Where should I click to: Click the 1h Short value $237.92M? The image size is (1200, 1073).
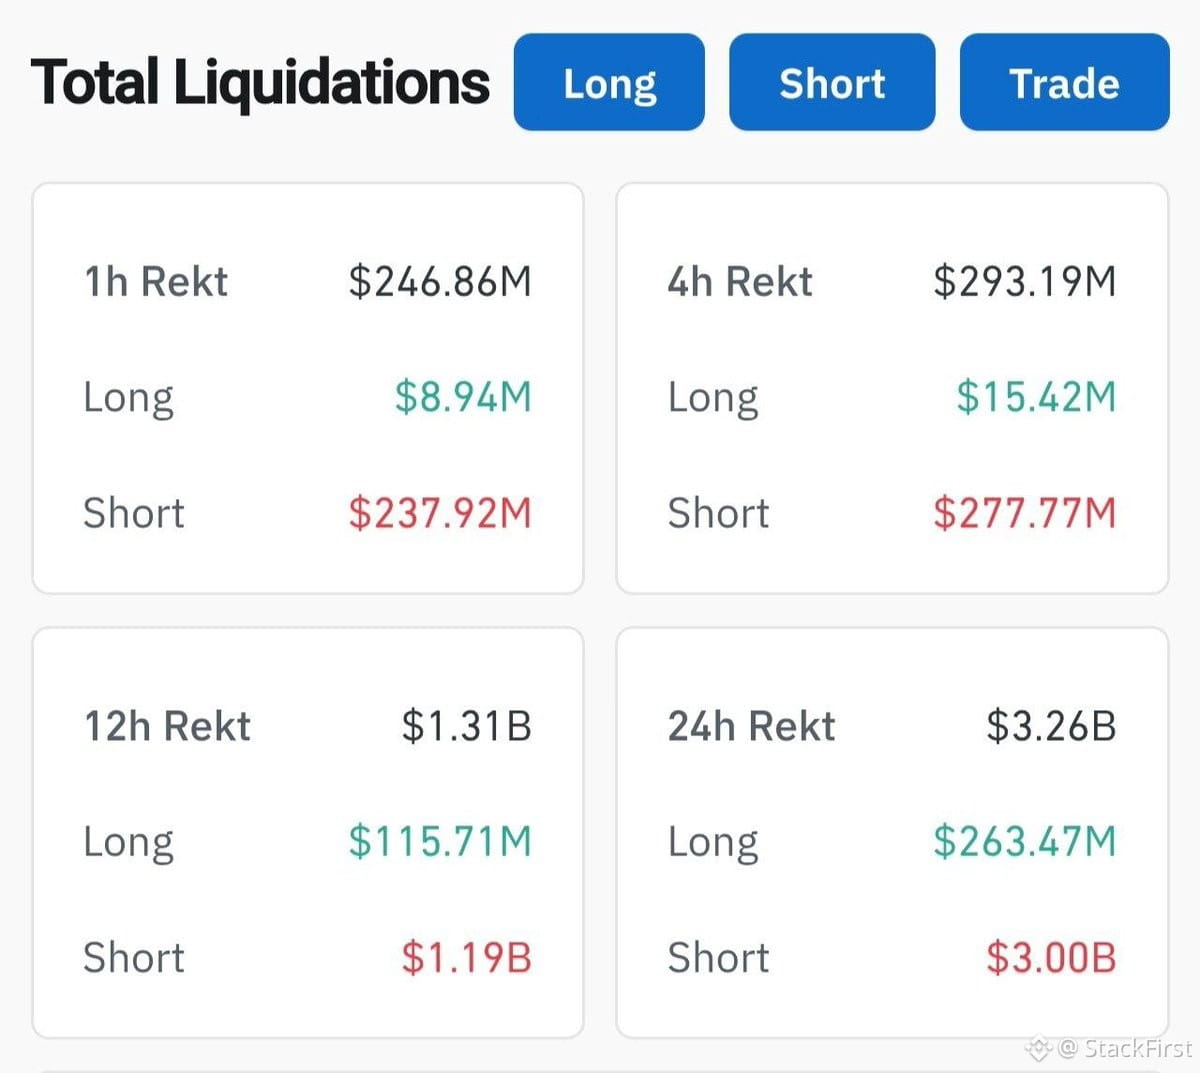point(440,513)
